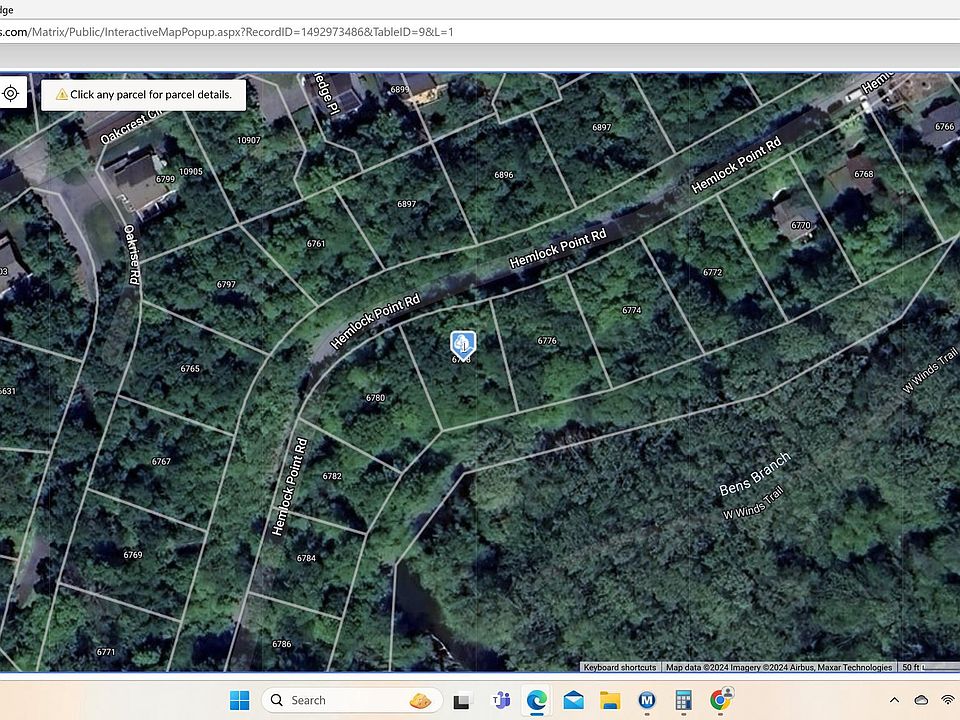The image size is (960, 720).
Task: Select parcel 6899 near the top
Action: (x=399, y=89)
